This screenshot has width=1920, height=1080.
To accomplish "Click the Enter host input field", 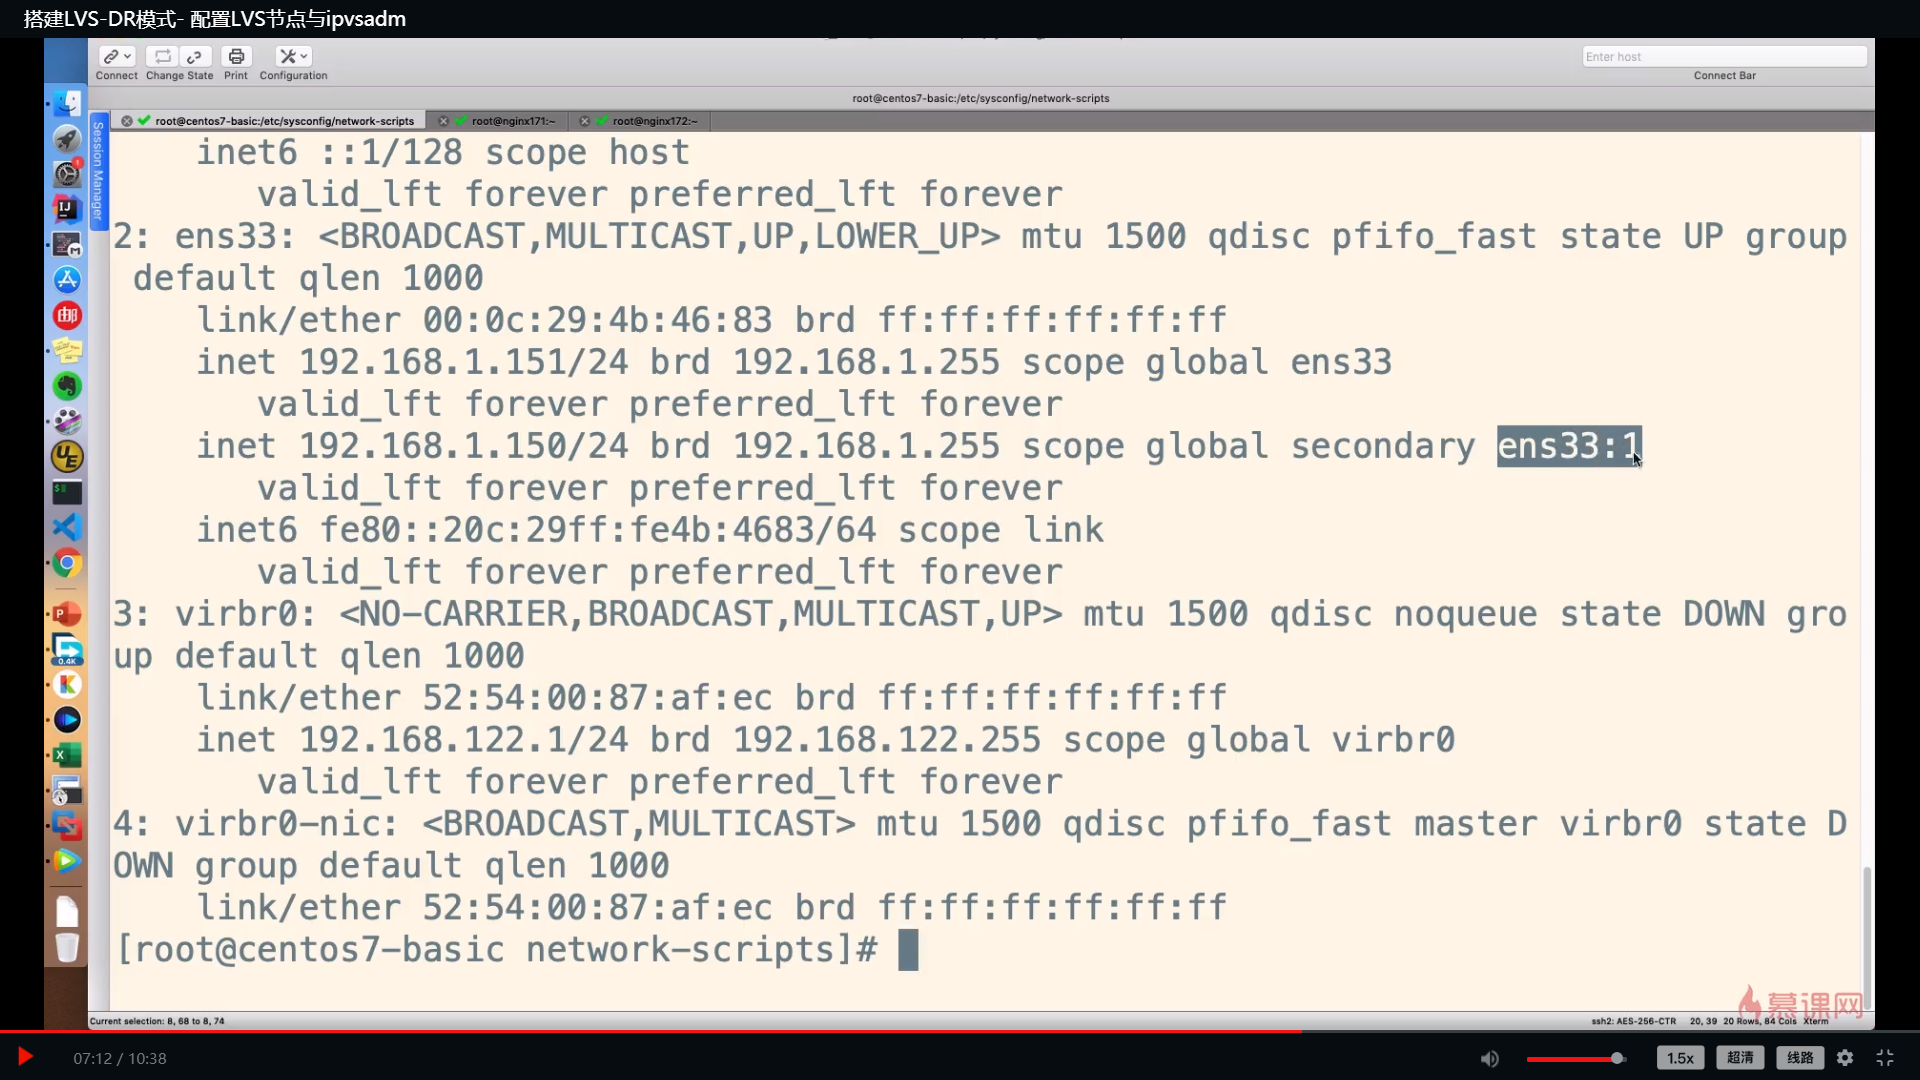I will coord(1723,57).
